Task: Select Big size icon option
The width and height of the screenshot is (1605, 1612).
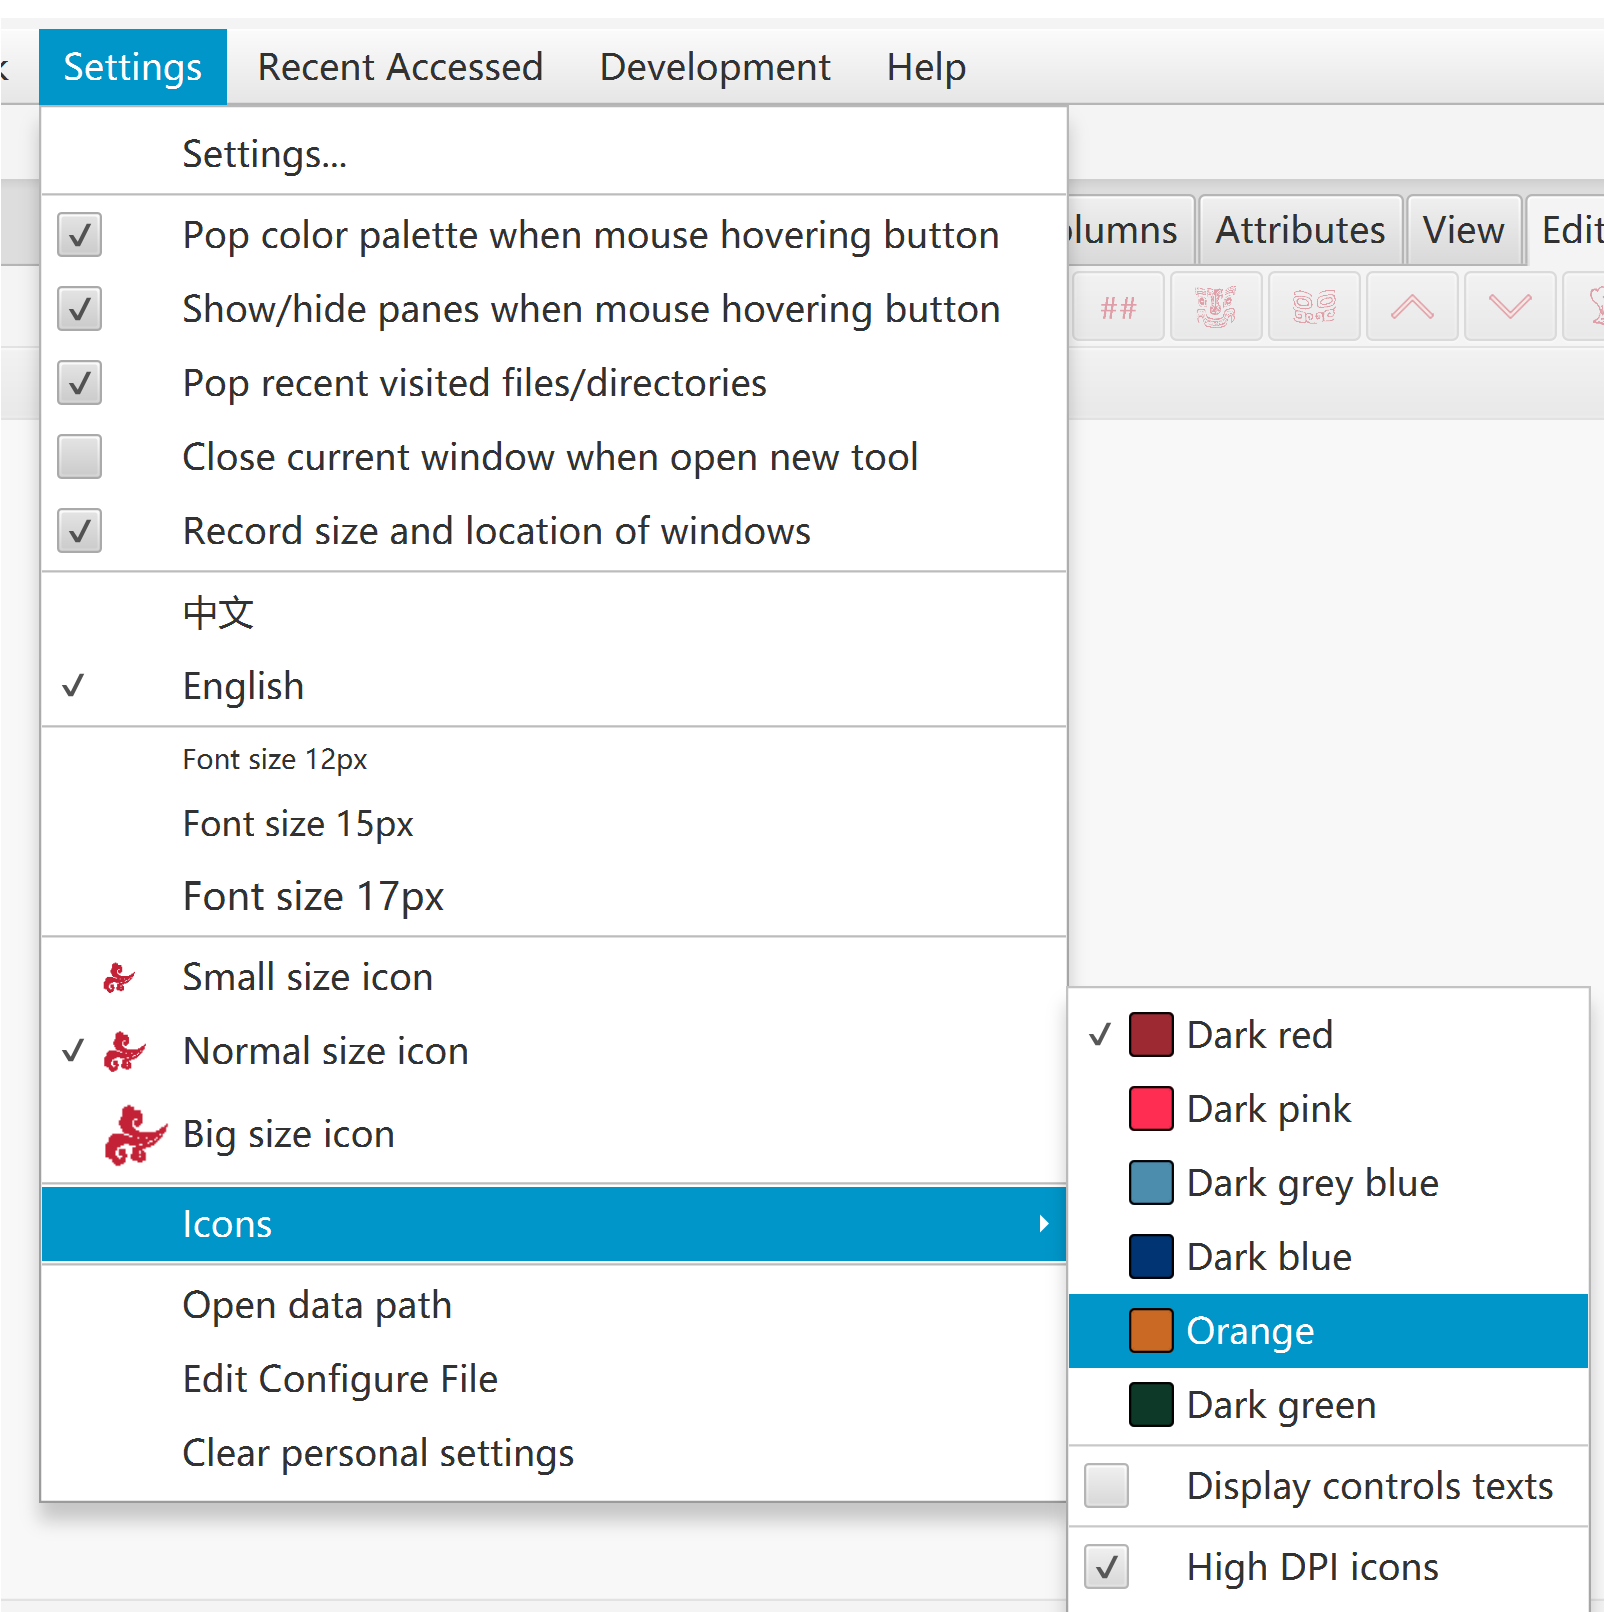Action: [554, 1134]
